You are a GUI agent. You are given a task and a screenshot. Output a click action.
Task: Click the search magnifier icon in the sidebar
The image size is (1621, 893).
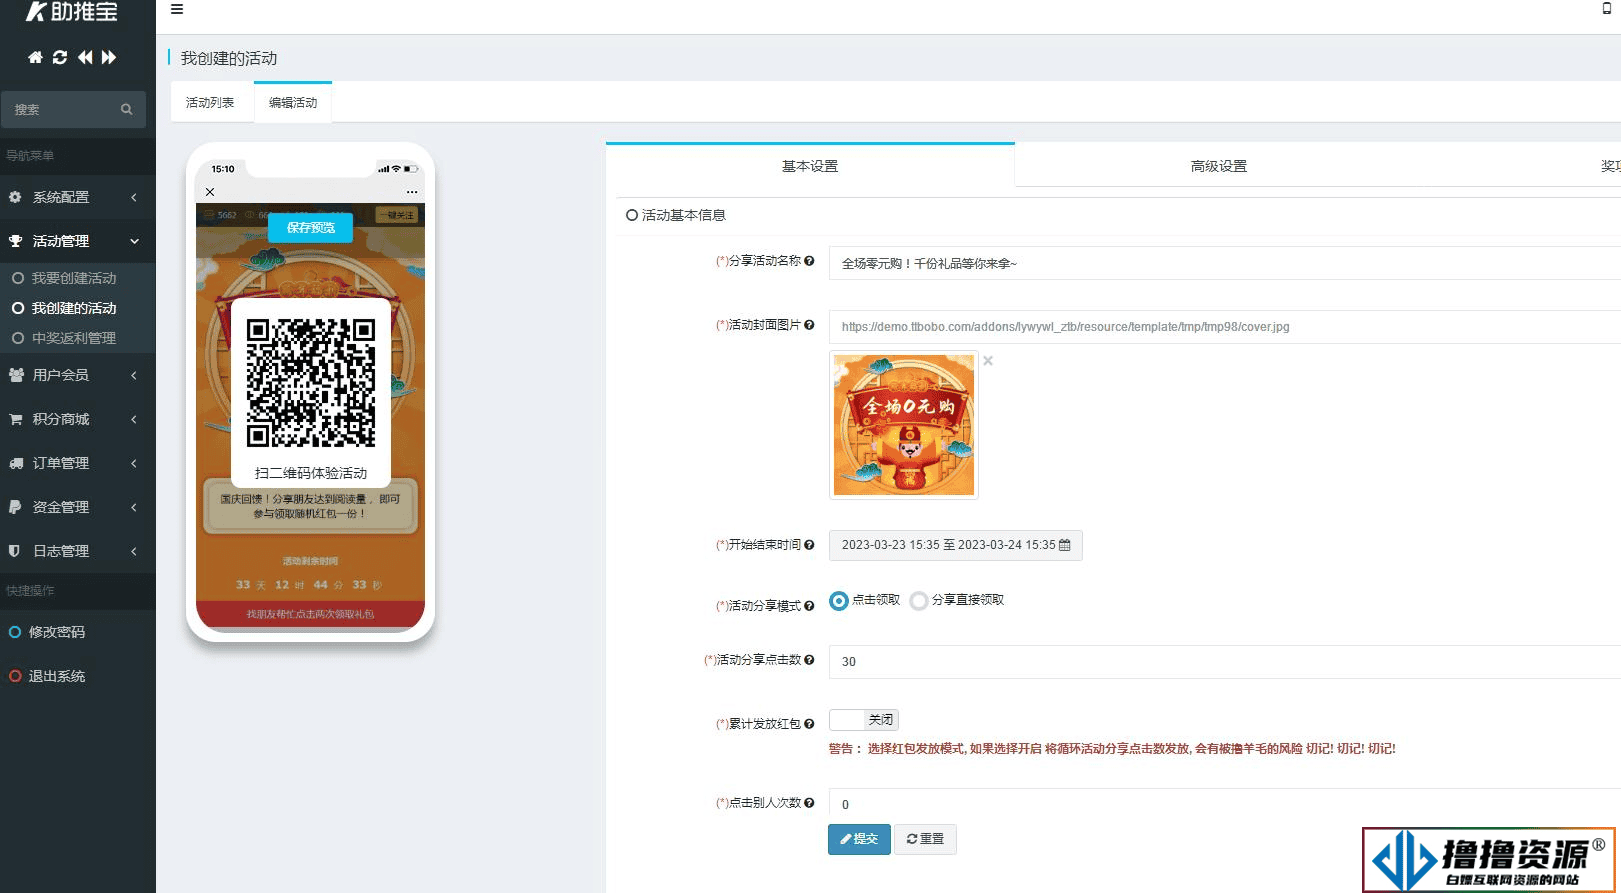[x=127, y=110]
